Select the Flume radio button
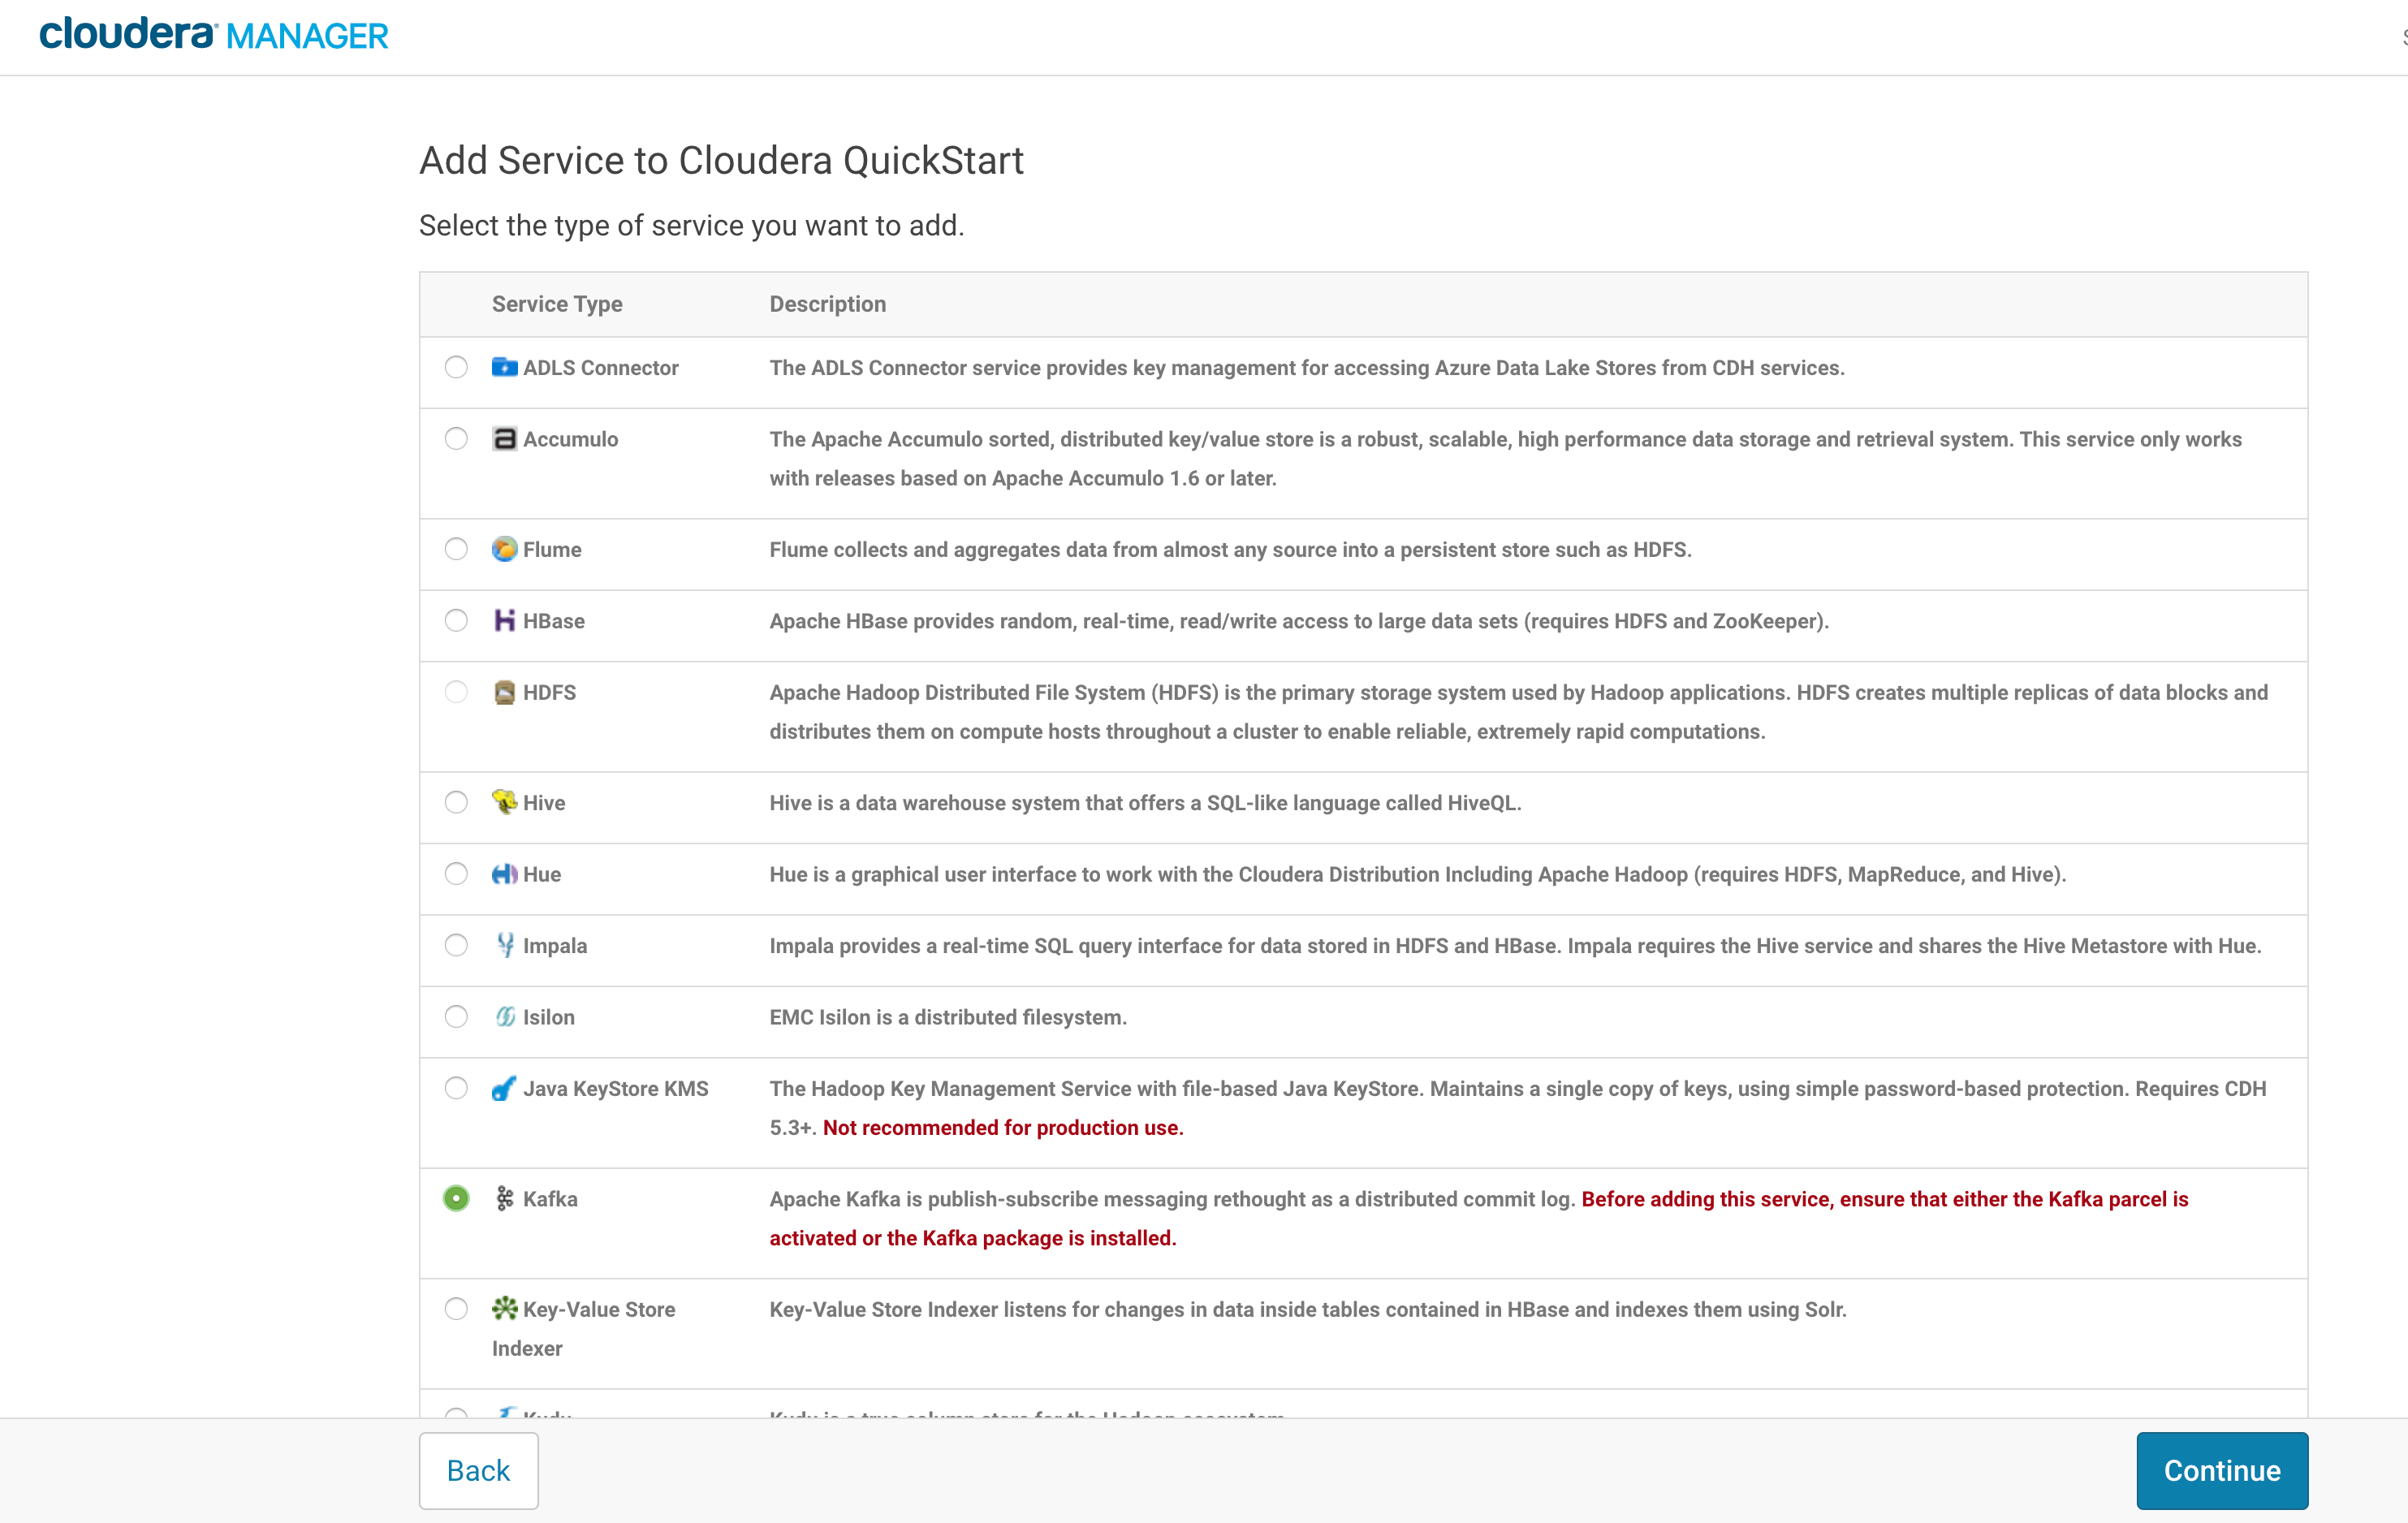Screen dimensions: 2408x1523 click(x=456, y=549)
